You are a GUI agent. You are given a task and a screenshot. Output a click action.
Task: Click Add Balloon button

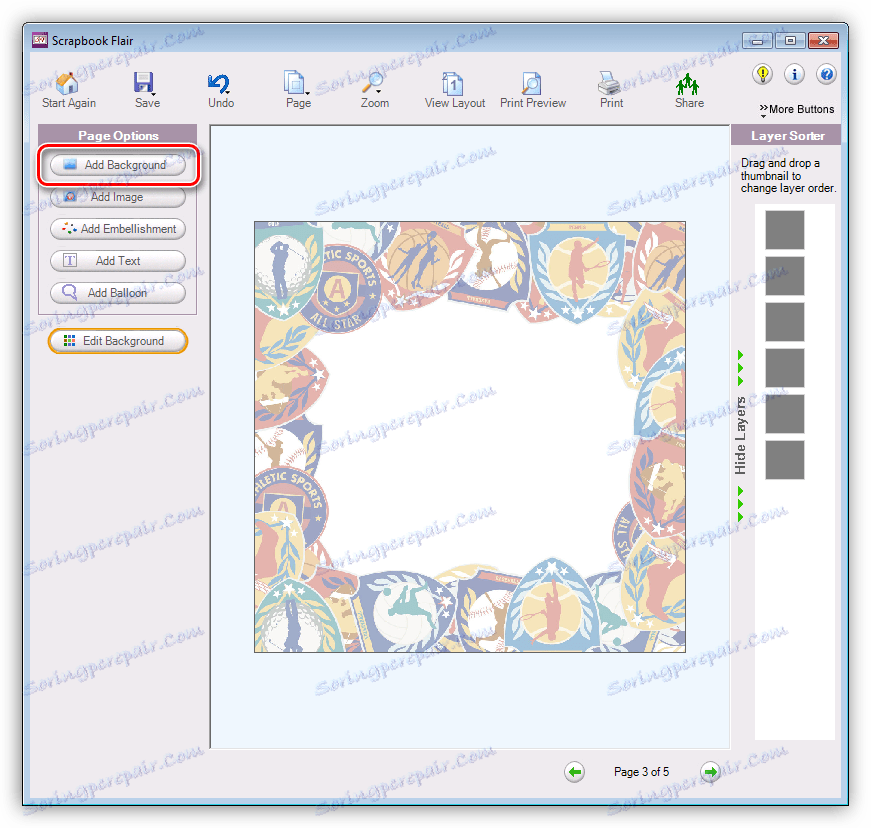click(118, 293)
